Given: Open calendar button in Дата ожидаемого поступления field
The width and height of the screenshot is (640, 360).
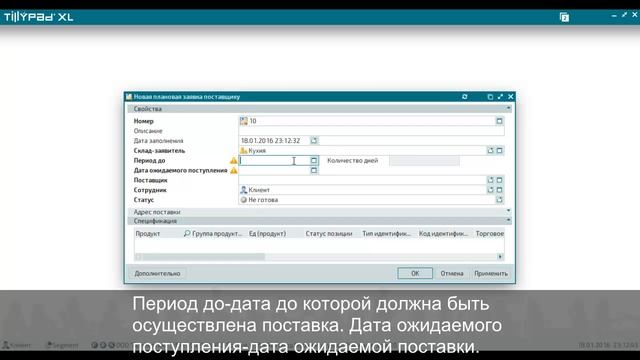Looking at the screenshot, I should 313,170.
